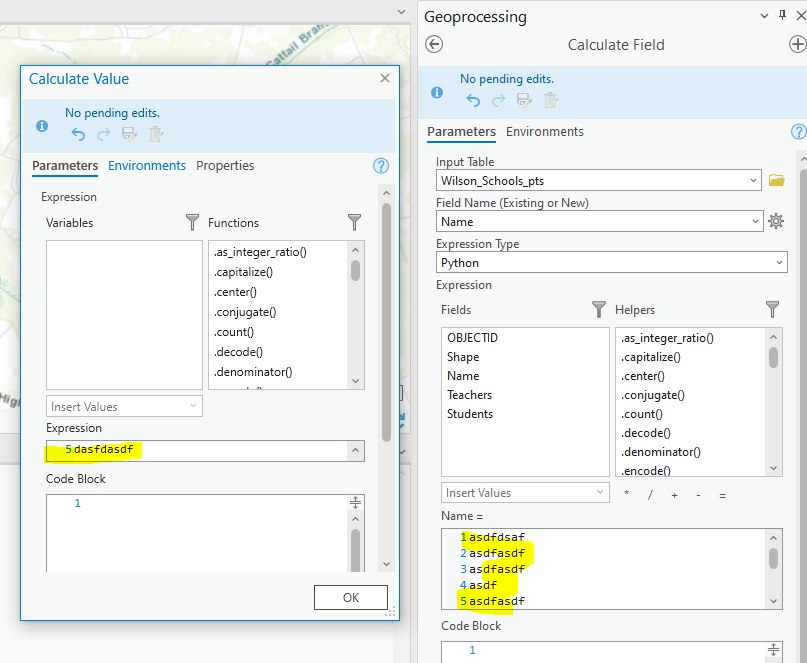Open the Geoprocessing panel menu chevron
The width and height of the screenshot is (807, 663).
(x=764, y=16)
